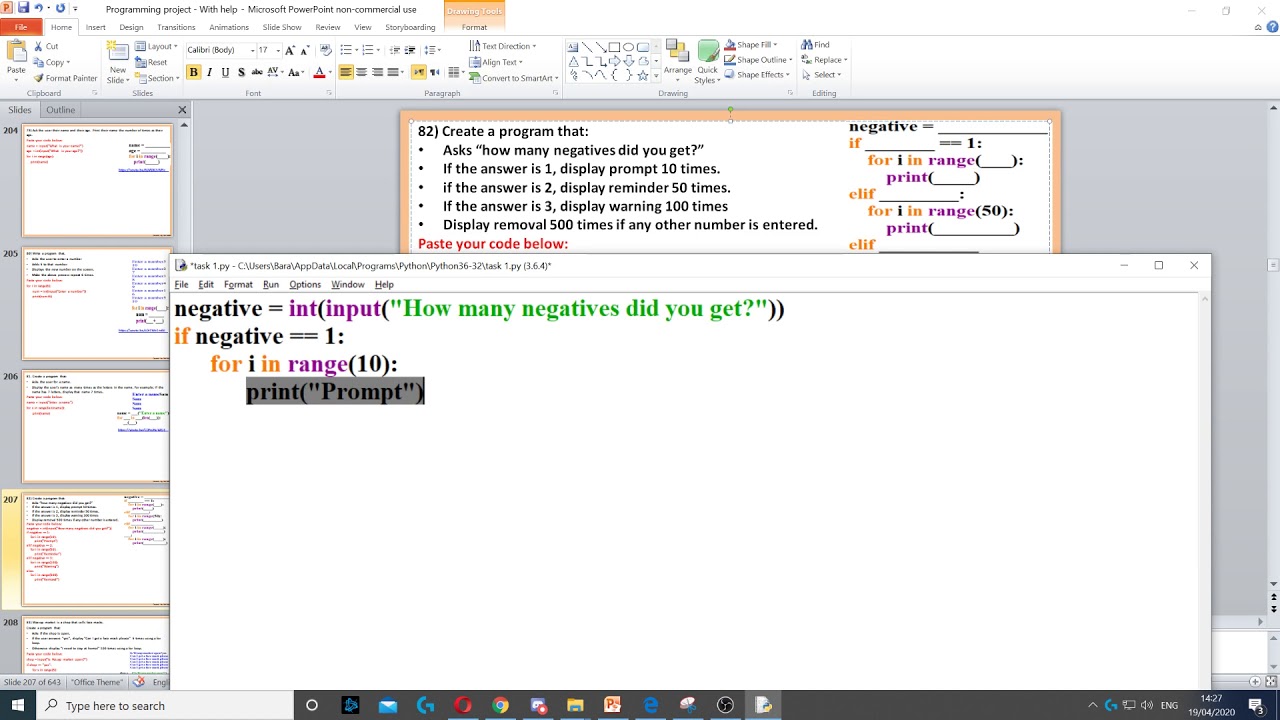Open the Options menu in the Python editor
Viewport: 1280px width, 720px height.
pyautogui.click(x=305, y=285)
